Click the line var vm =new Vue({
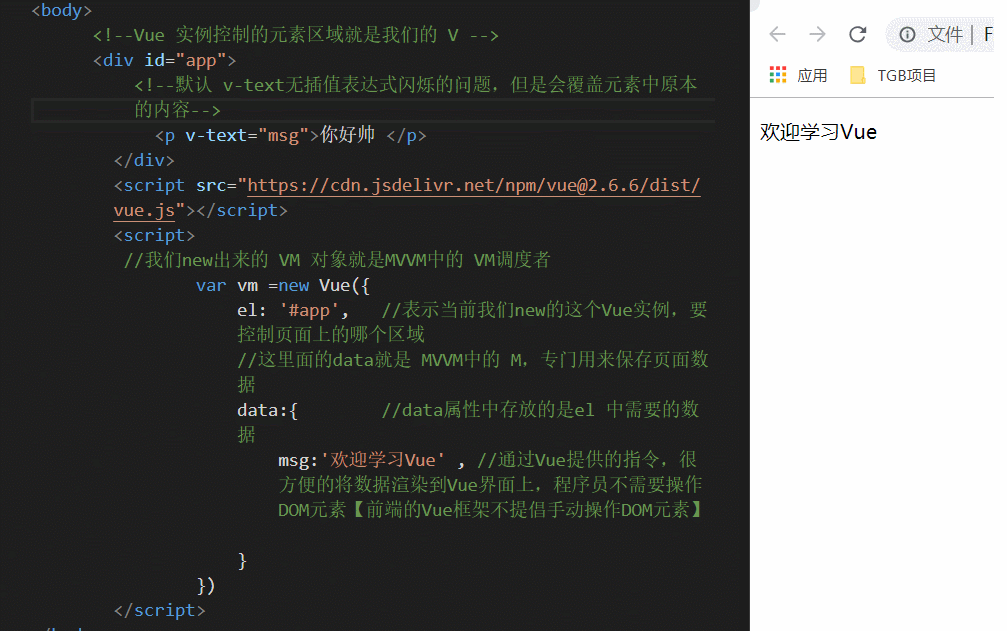Viewport: 1007px width, 631px height. pos(283,286)
